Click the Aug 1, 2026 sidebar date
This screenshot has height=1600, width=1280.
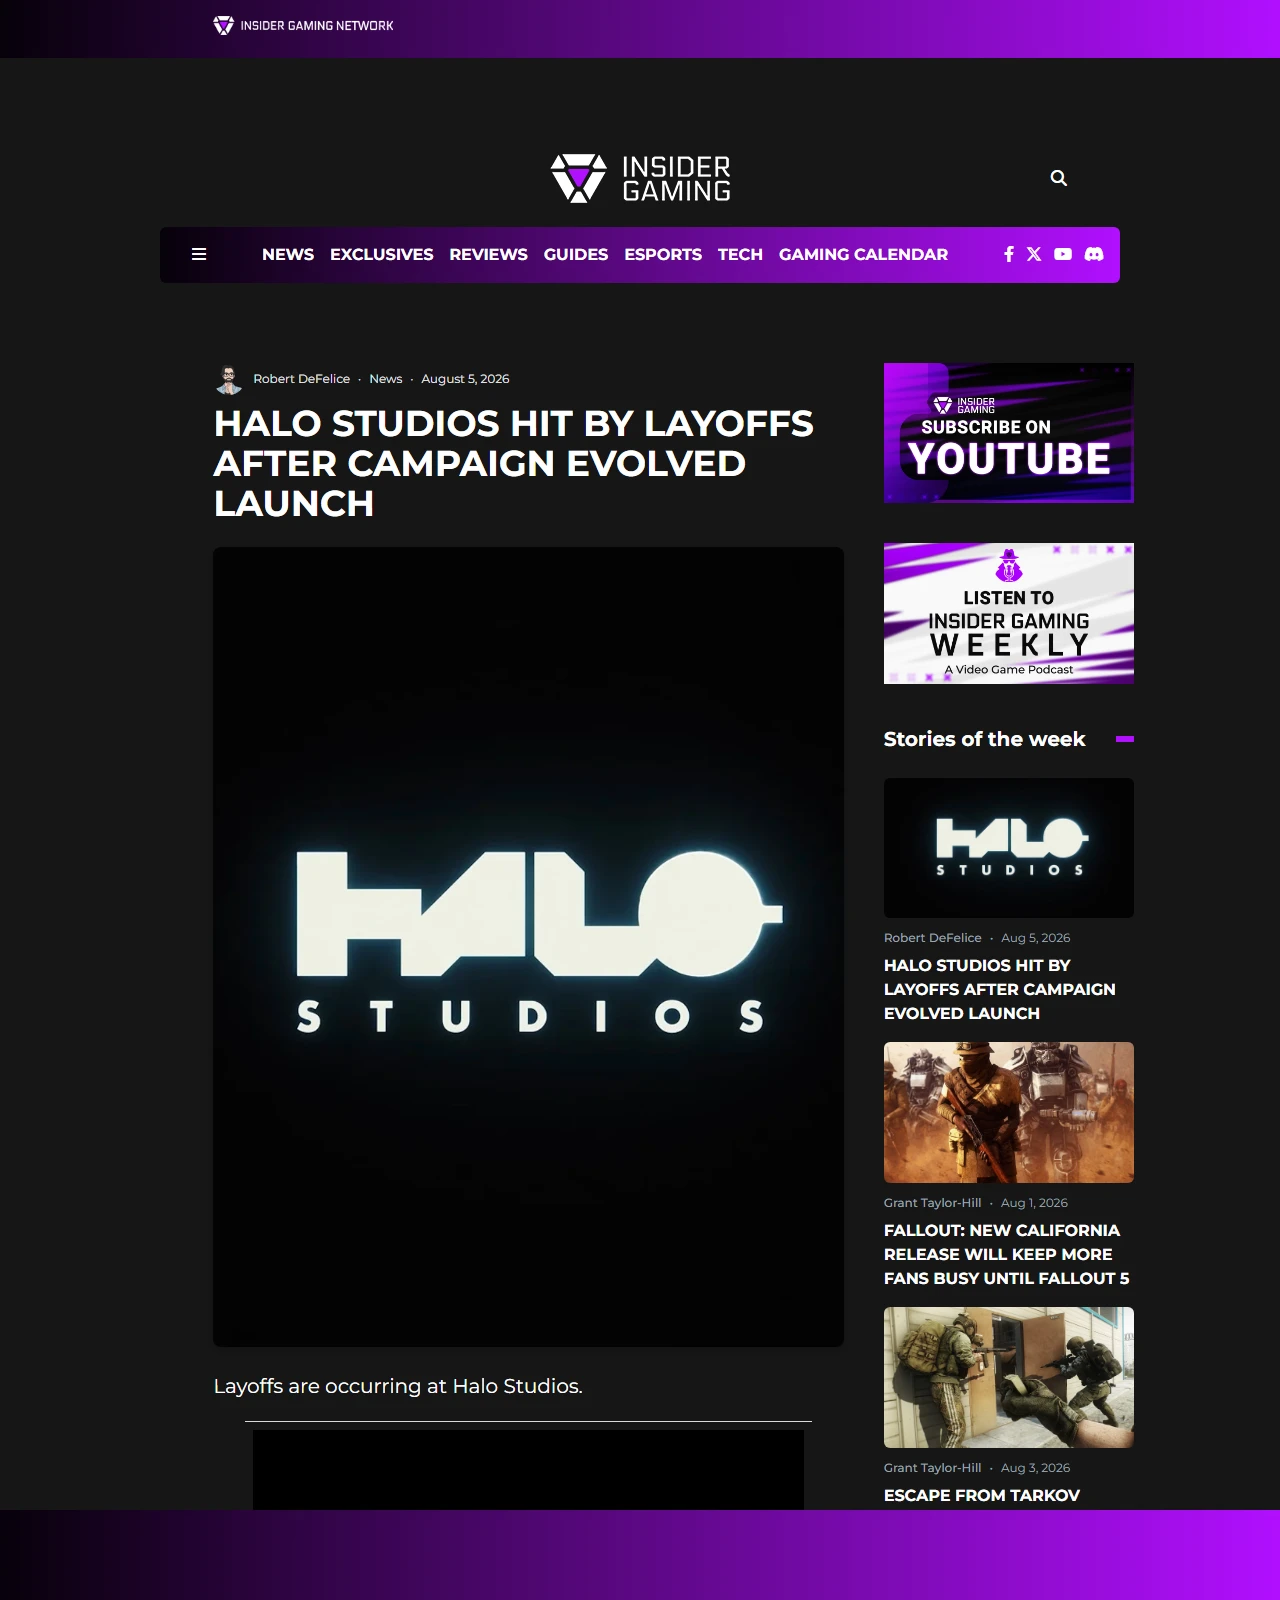pos(1035,1203)
